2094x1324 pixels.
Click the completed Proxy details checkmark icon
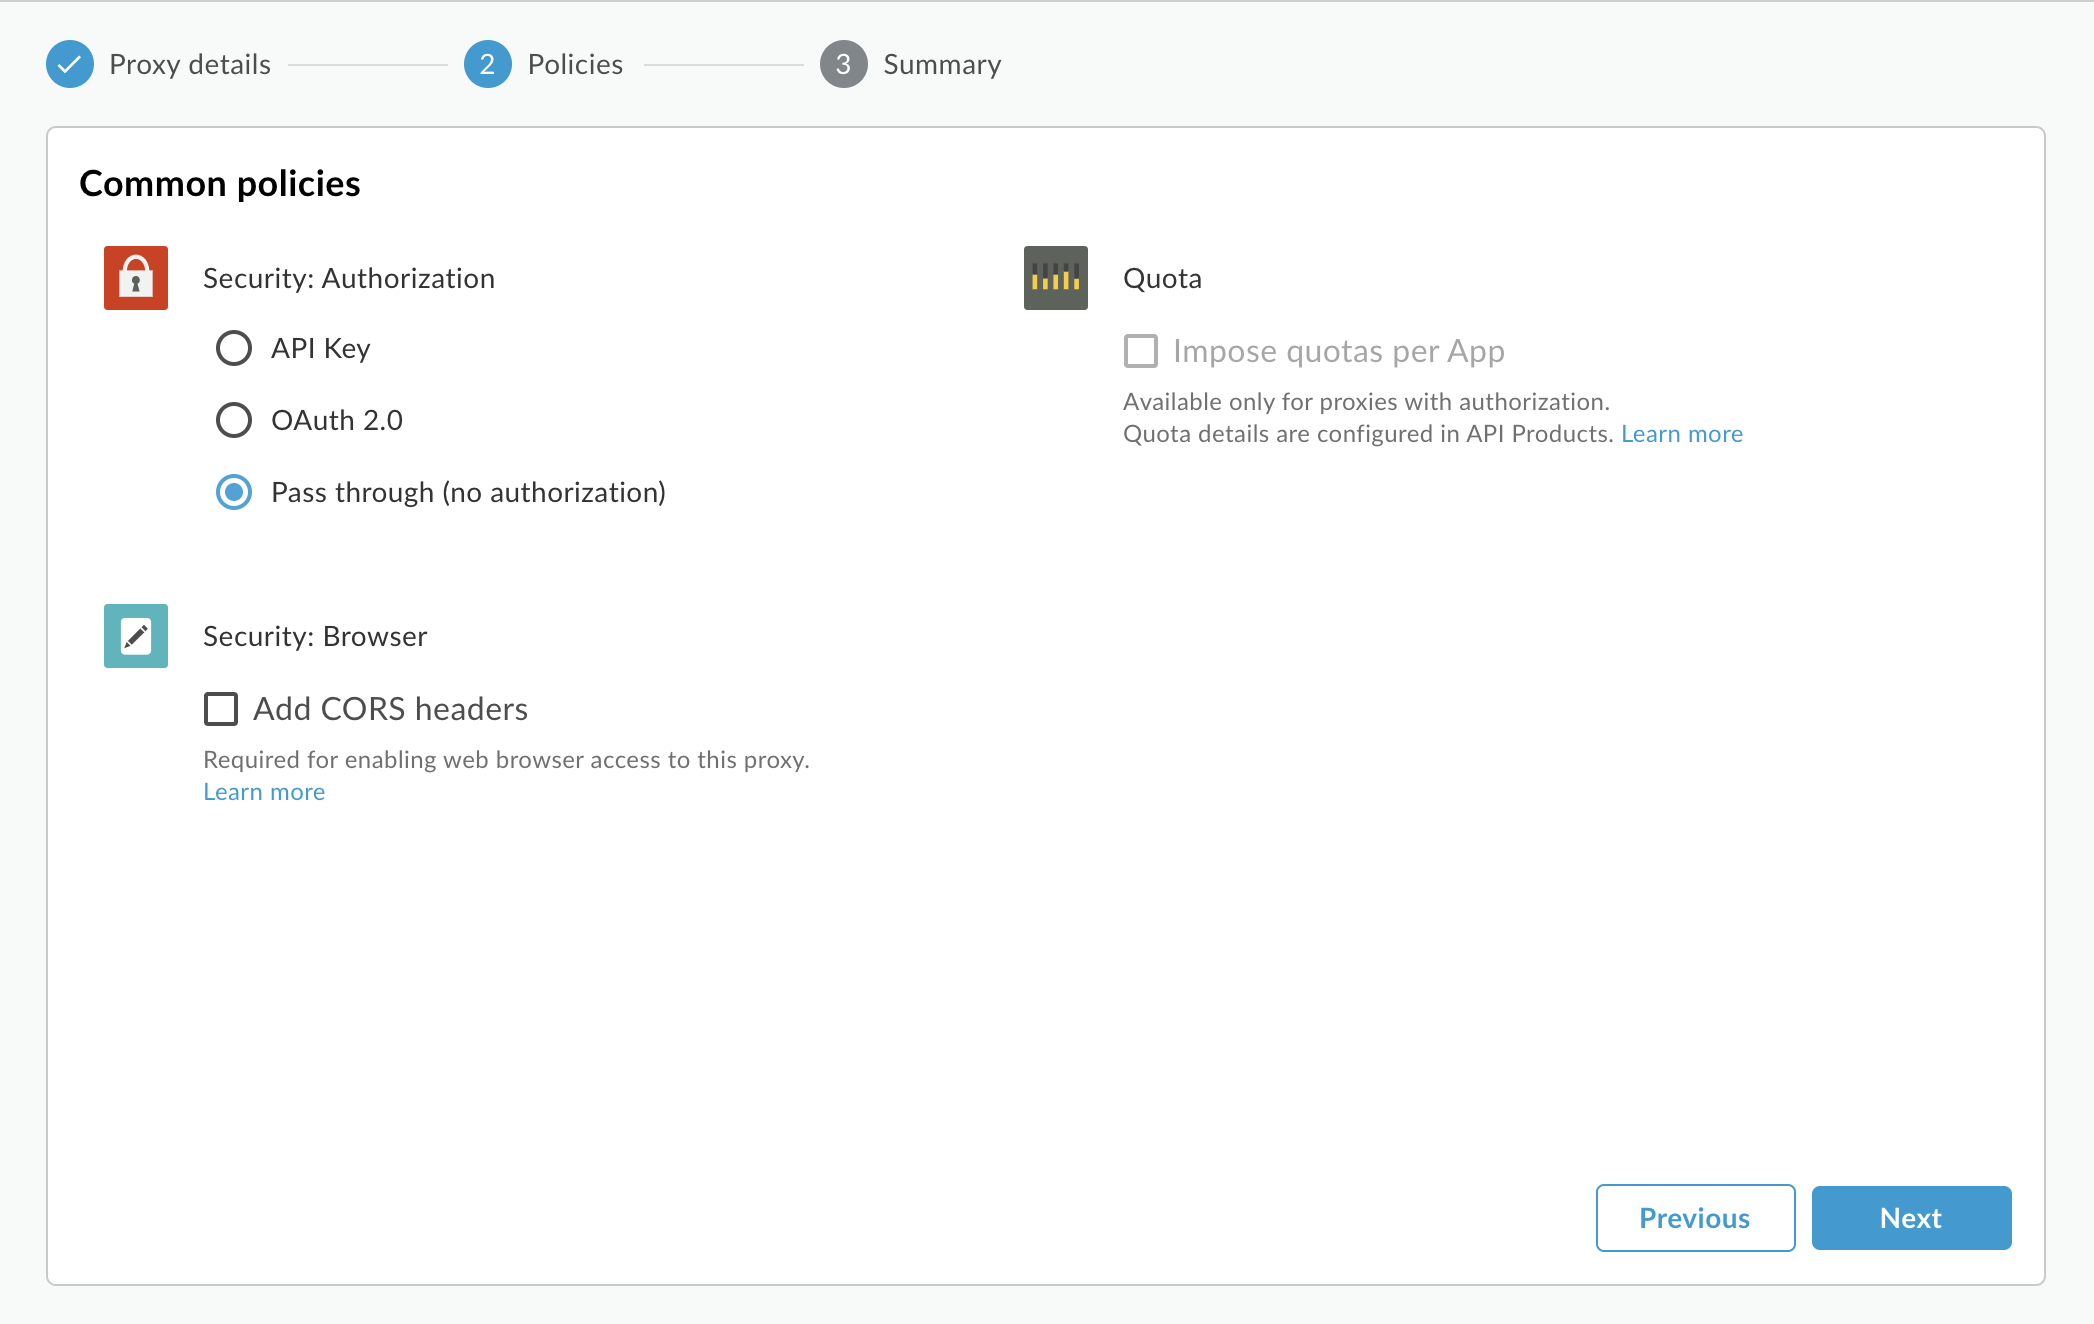click(70, 63)
